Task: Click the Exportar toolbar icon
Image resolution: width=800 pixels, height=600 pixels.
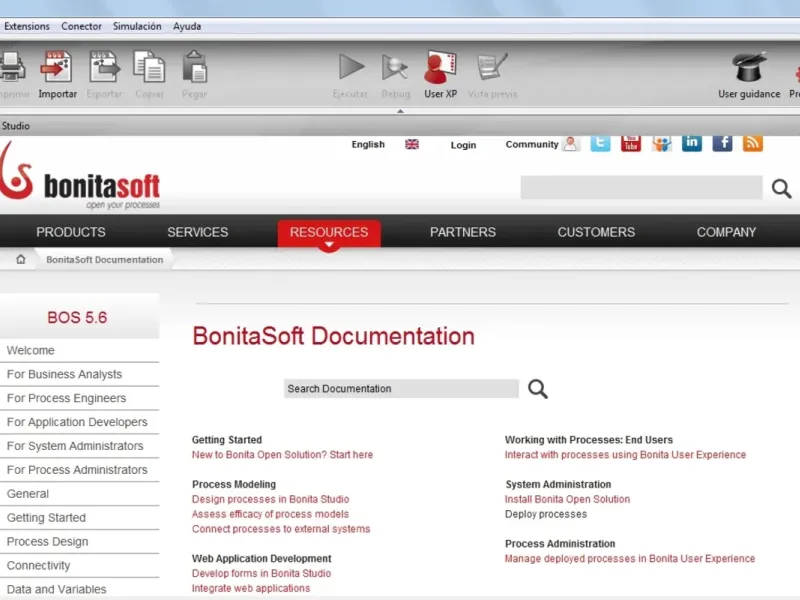Action: click(x=105, y=67)
